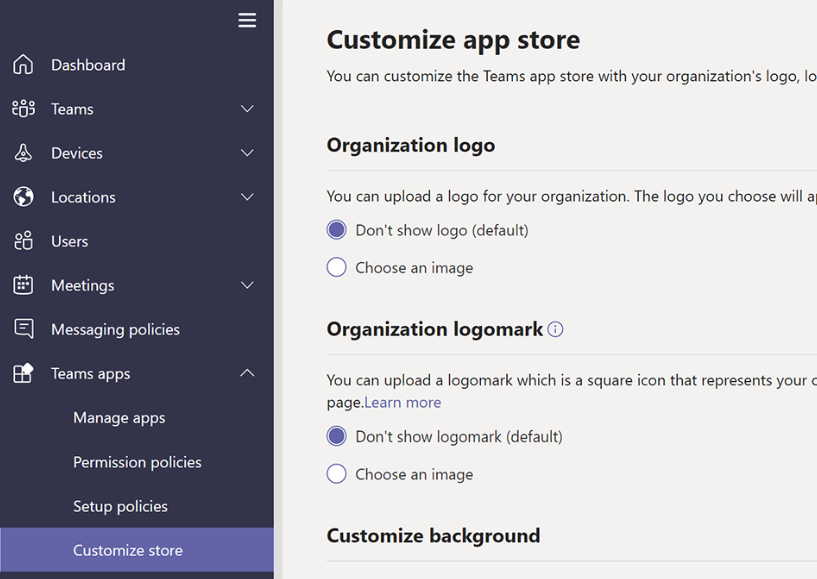This screenshot has width=817, height=579.
Task: Click the Locations globe icon
Action: pos(23,197)
